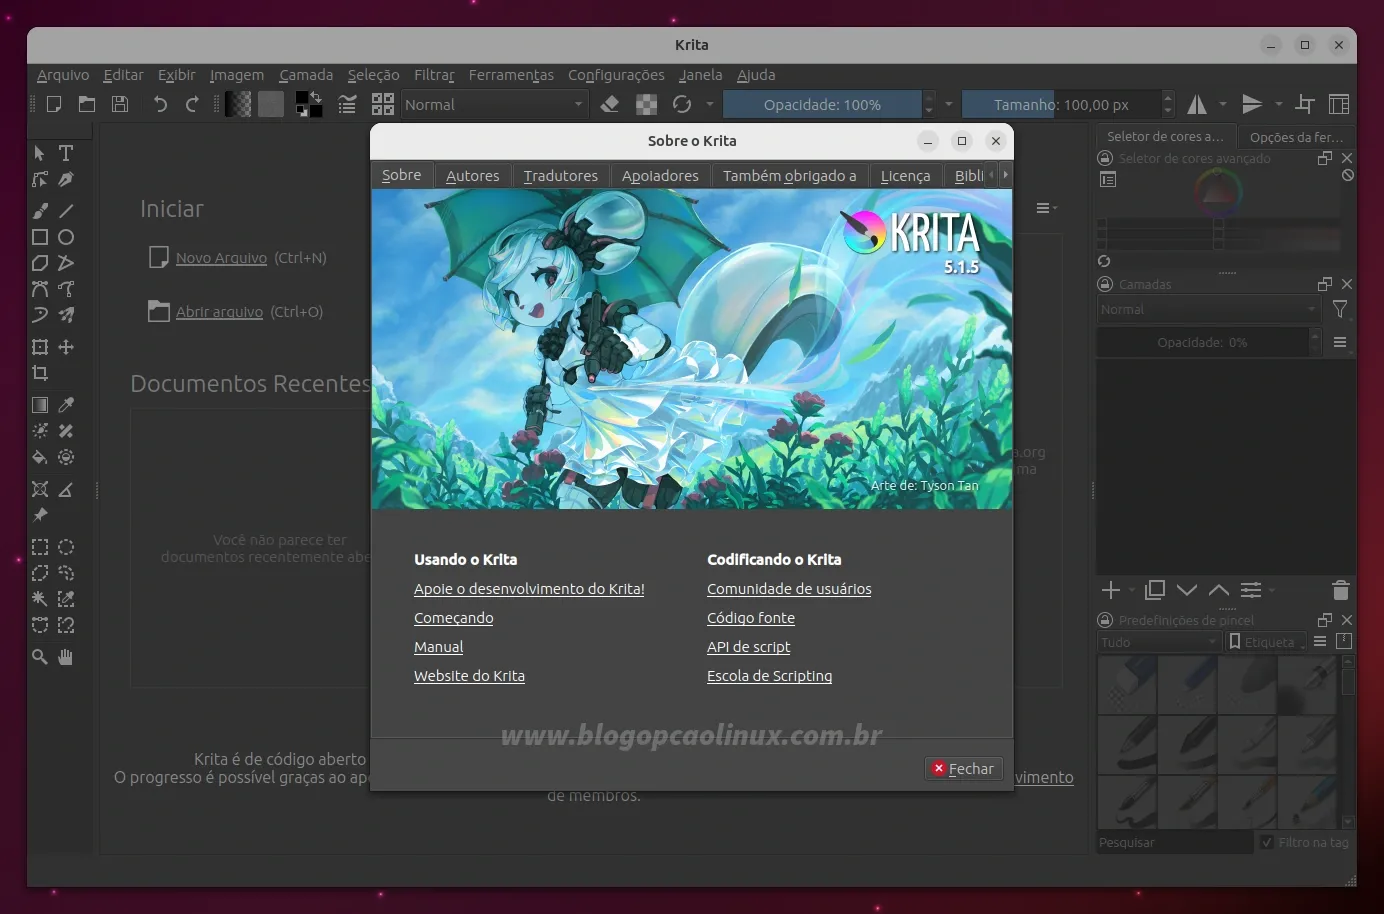The height and width of the screenshot is (914, 1384).
Task: Select the Fill bucket tool
Action: [x=40, y=457]
